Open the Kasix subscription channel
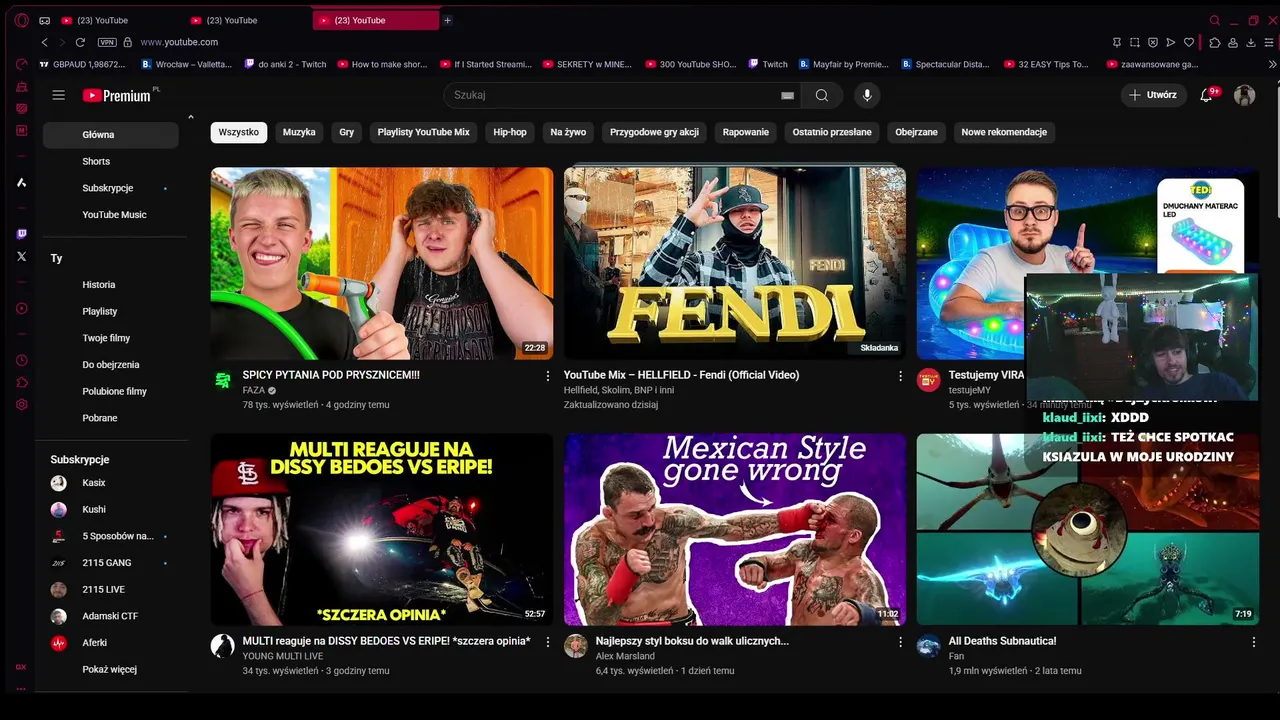This screenshot has height=720, width=1280. point(111,483)
